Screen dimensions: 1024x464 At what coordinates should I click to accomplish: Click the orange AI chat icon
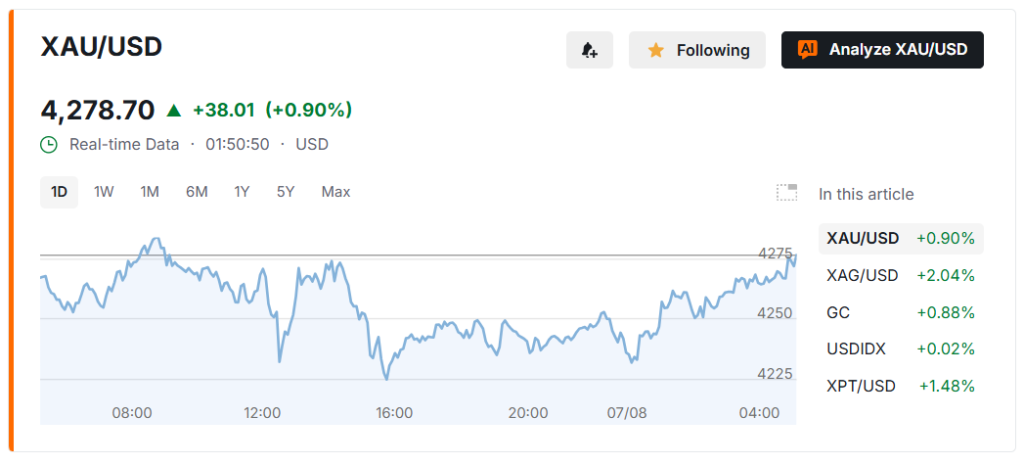tap(807, 50)
